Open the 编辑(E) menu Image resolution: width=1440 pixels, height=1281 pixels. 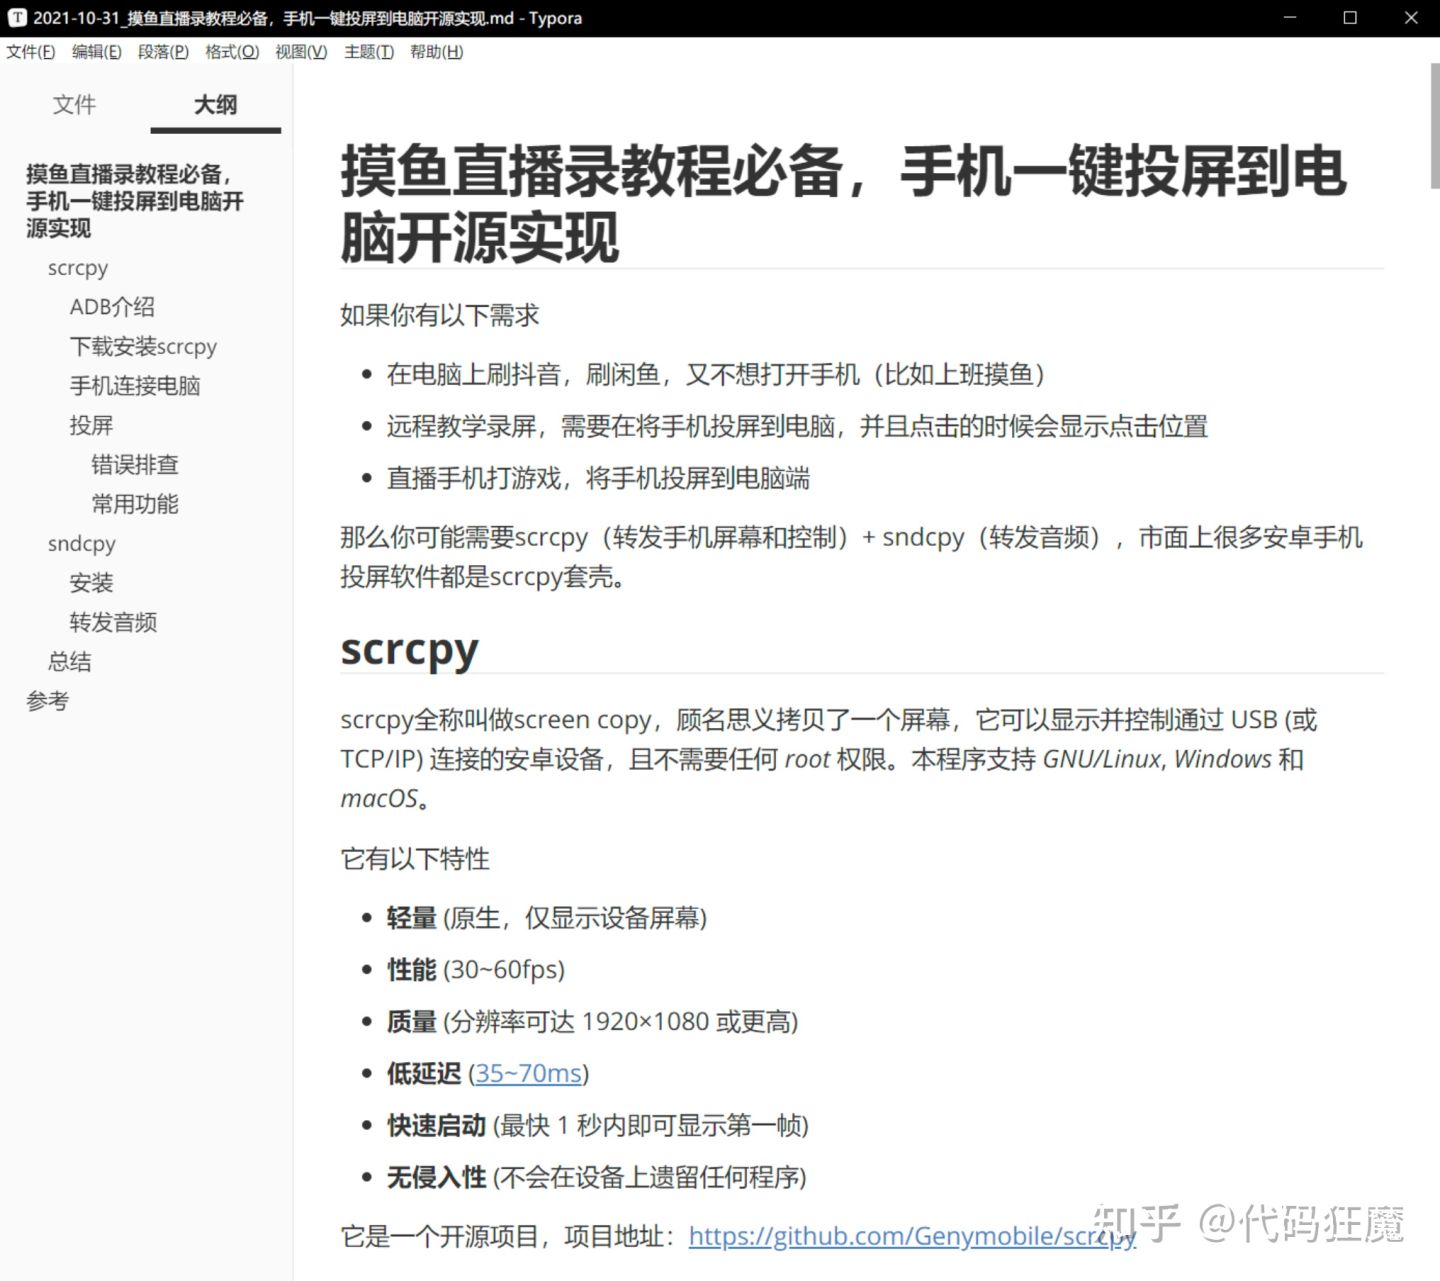97,52
